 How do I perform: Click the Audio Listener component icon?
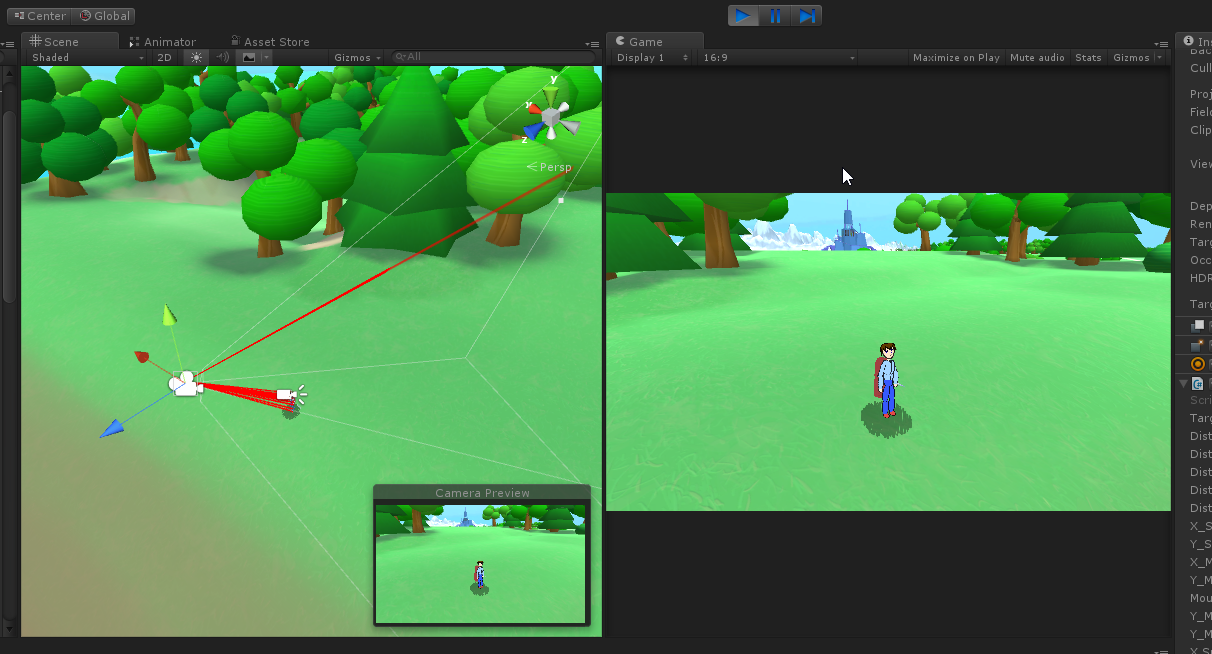click(1198, 364)
